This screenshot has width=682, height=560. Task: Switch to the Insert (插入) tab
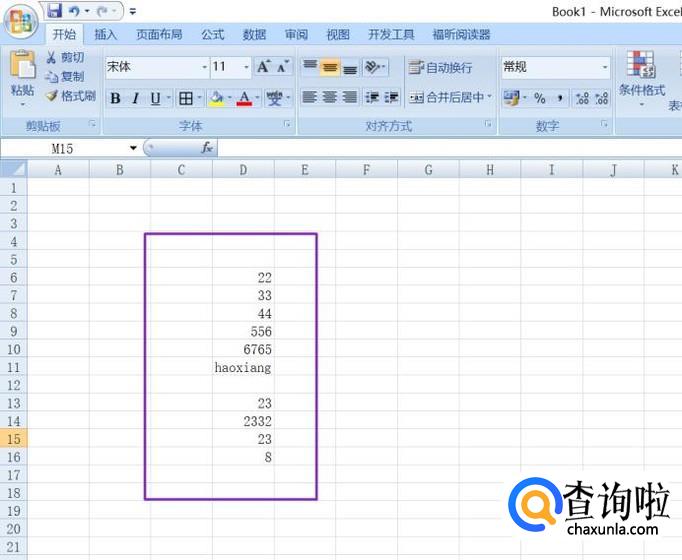[x=106, y=34]
